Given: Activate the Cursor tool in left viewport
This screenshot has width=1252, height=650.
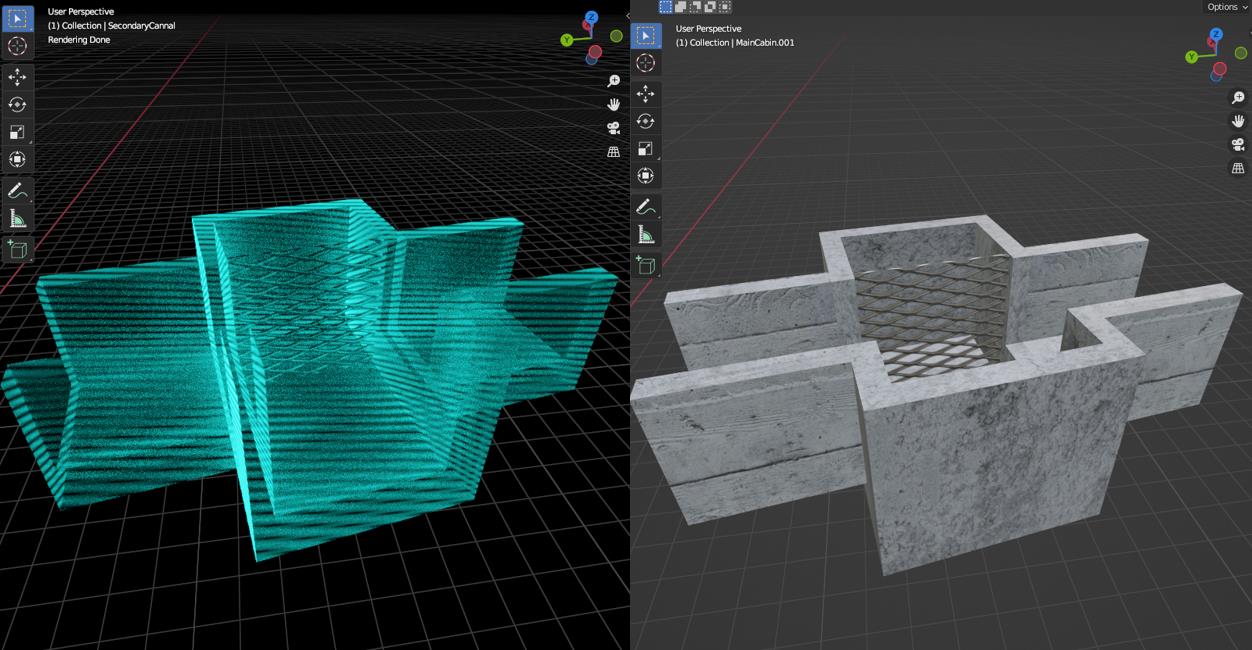Looking at the screenshot, I should pos(17,46).
